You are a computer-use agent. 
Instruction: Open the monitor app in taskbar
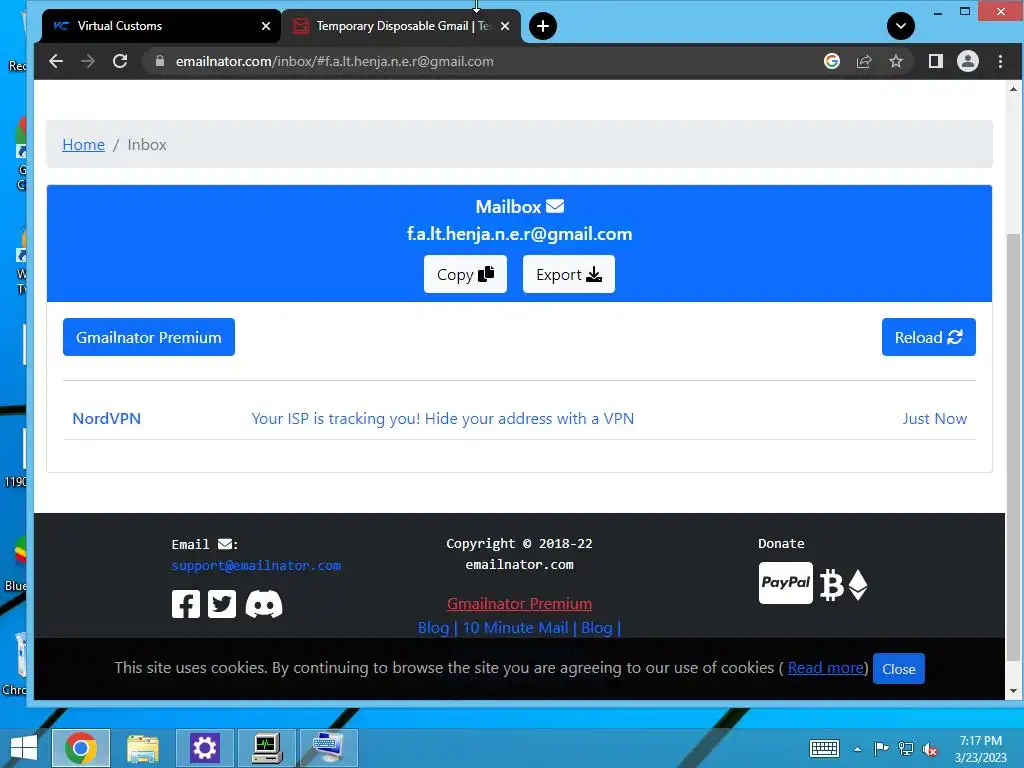click(x=266, y=748)
